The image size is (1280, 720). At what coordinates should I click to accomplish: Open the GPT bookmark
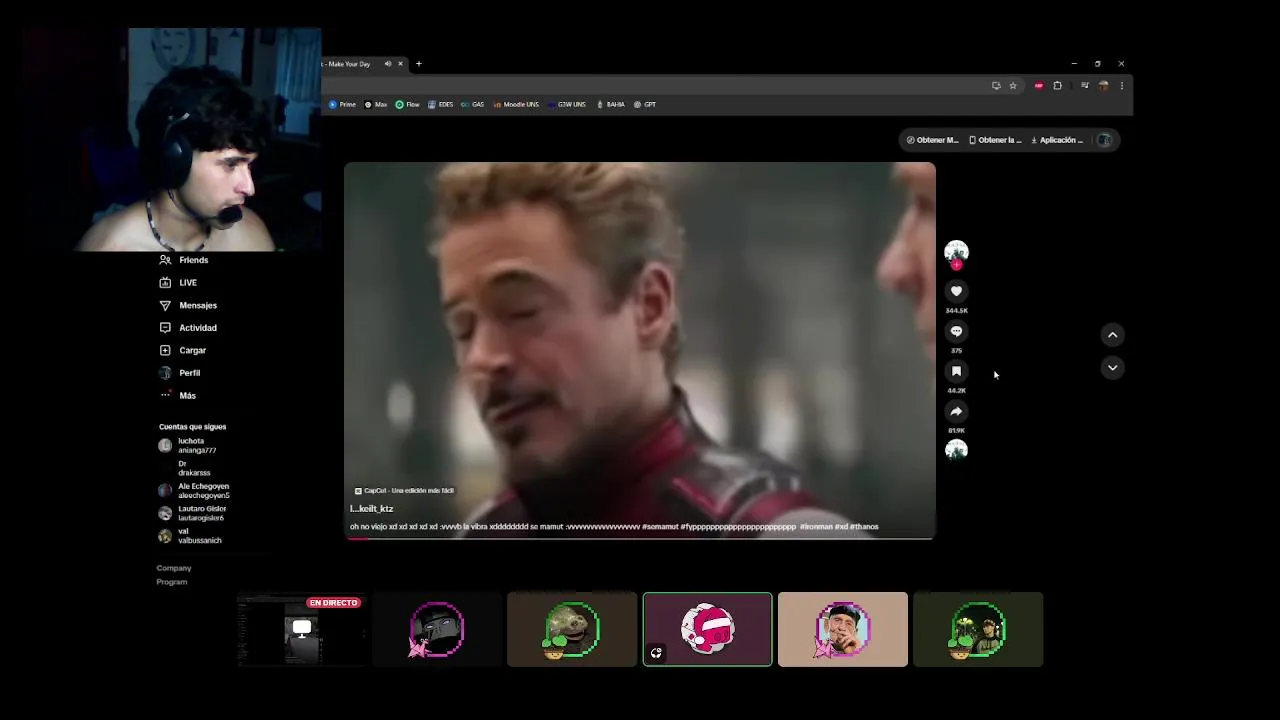[x=645, y=104]
